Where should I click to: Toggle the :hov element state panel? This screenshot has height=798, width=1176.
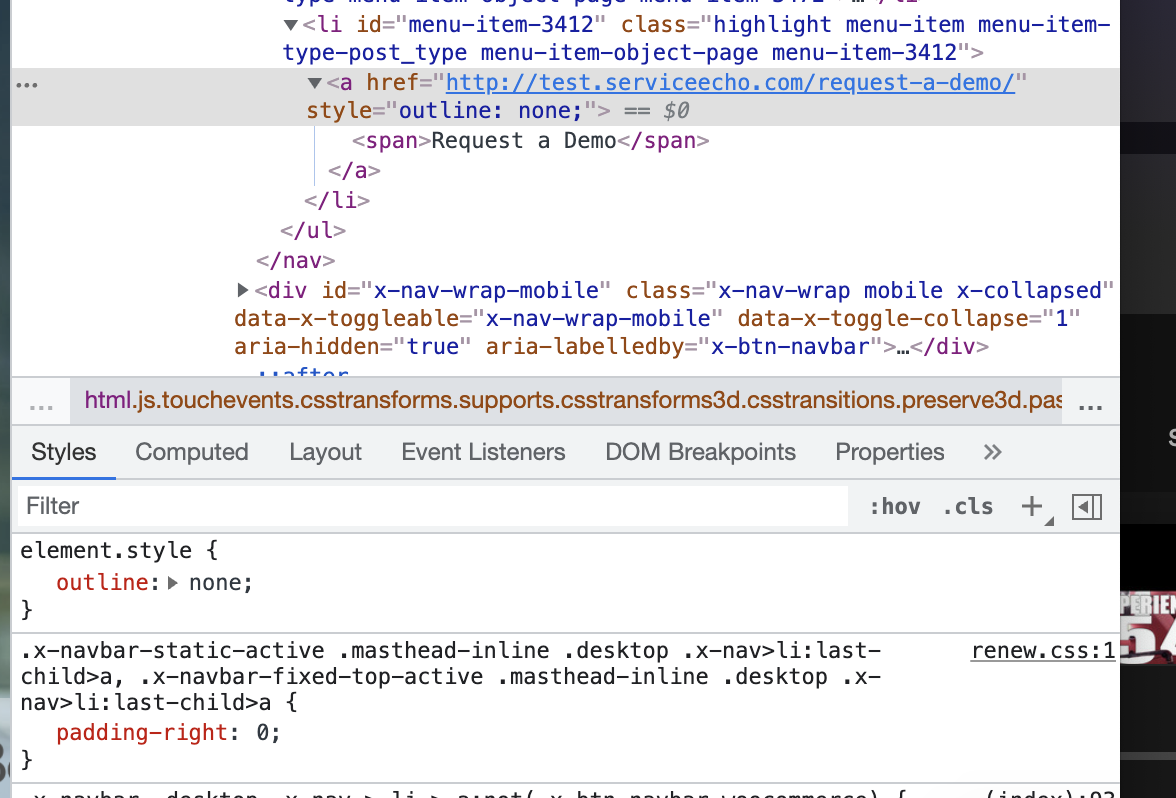tap(894, 507)
